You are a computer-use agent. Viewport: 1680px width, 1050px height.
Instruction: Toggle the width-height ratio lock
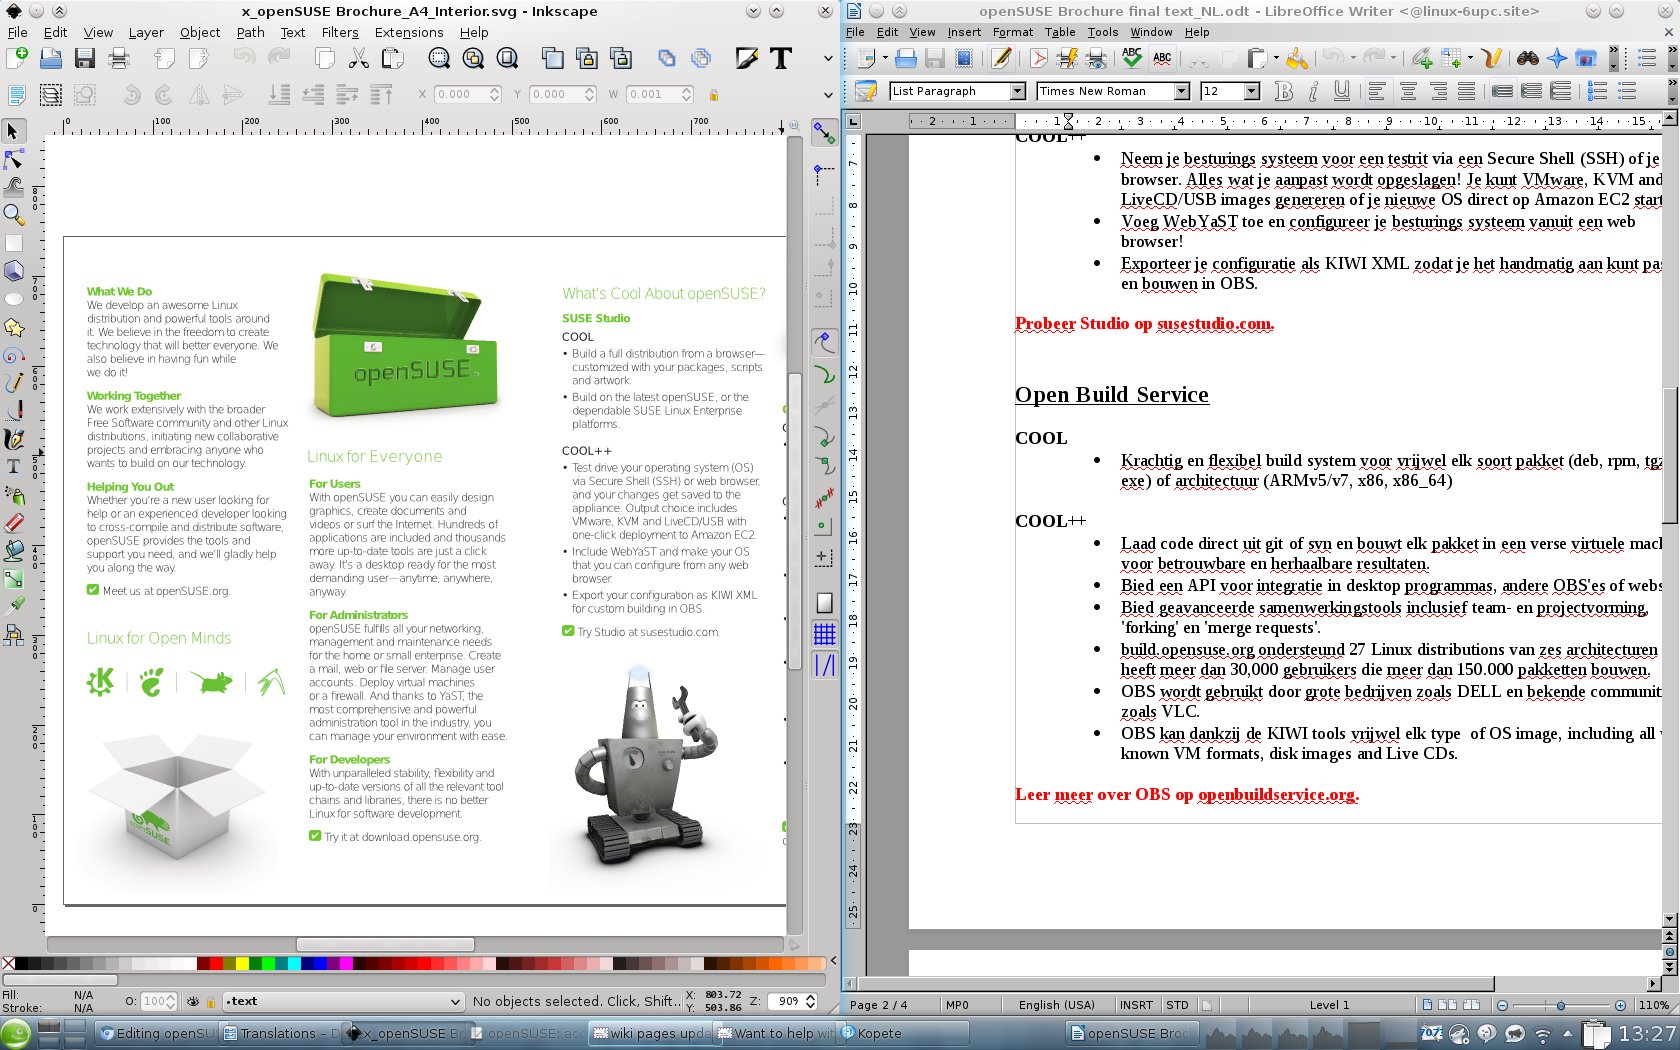click(x=713, y=95)
